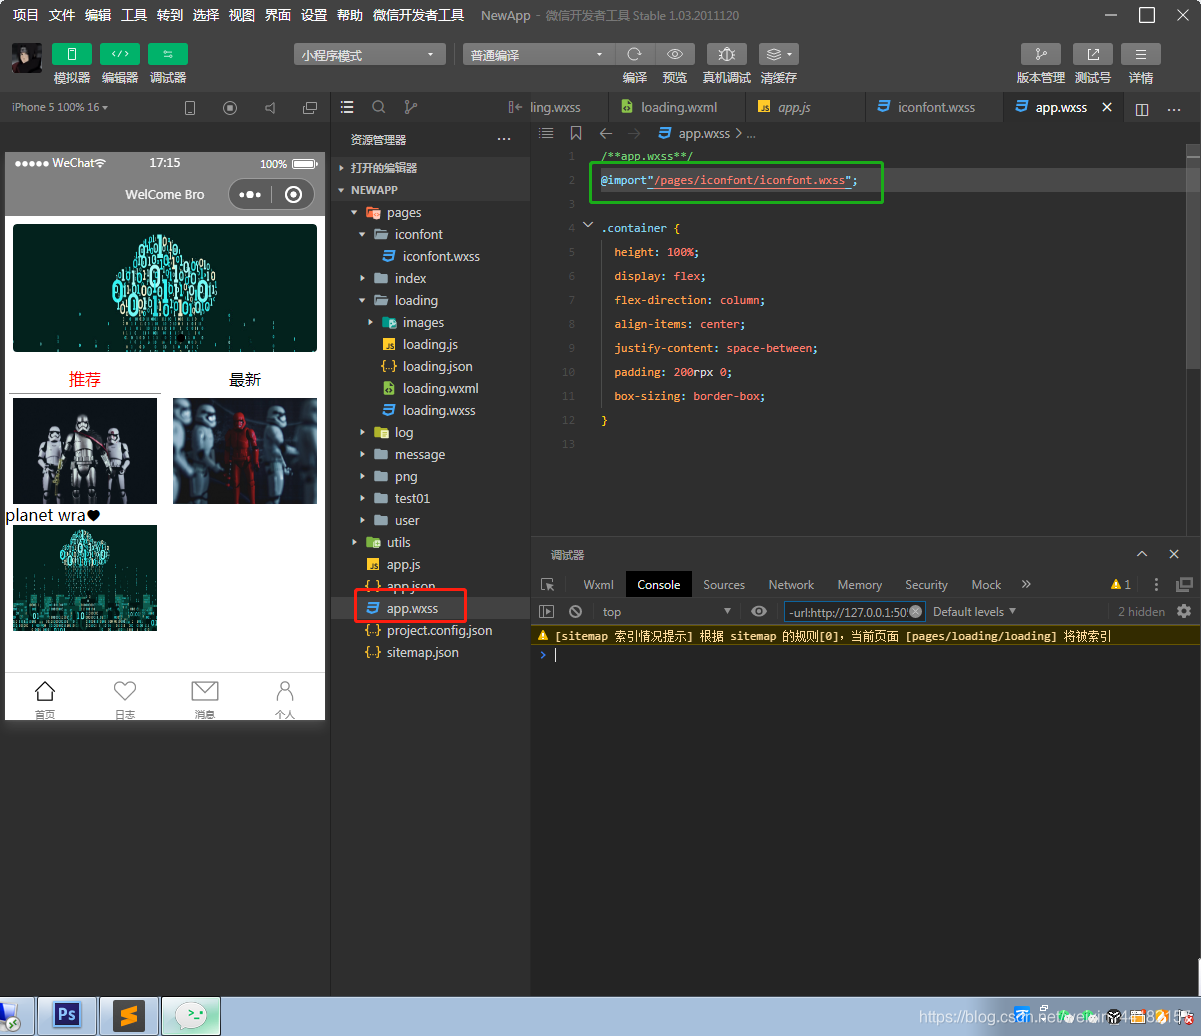Click the 预览 preview eye icon
Viewport: 1201px width, 1036px height.
coord(675,54)
